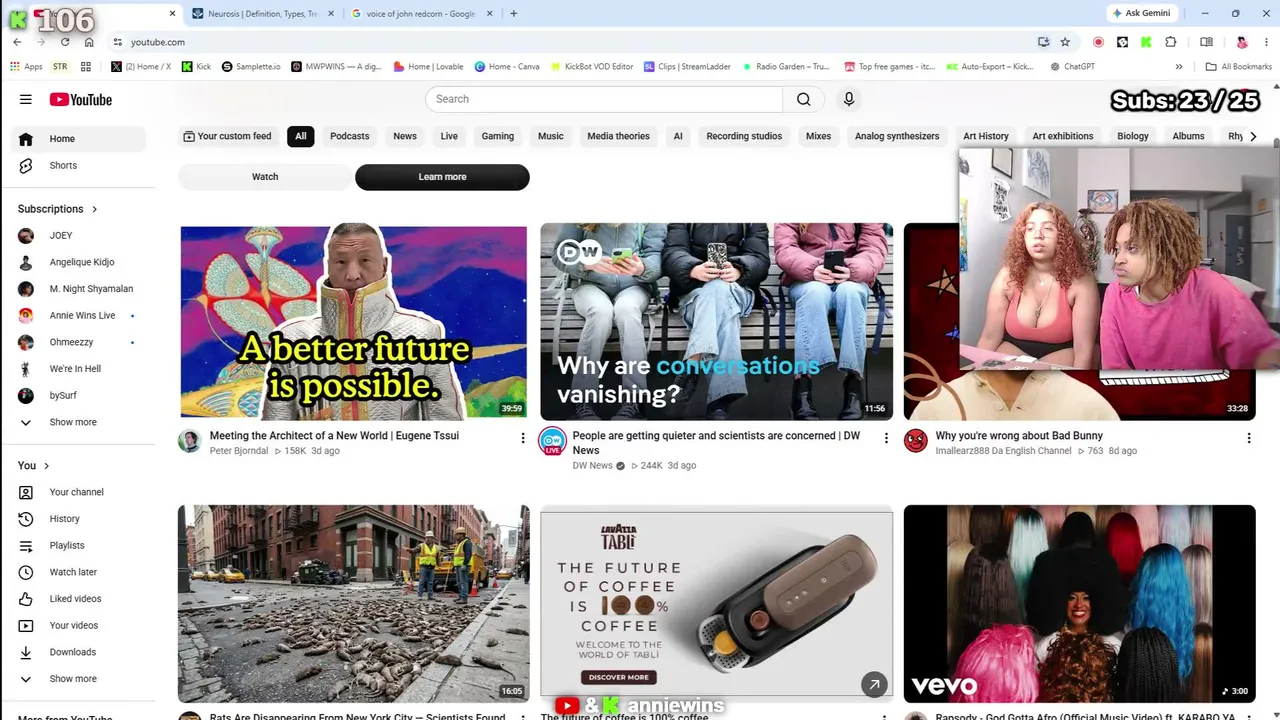
Task: Open Shorts in the sidebar
Action: (80, 165)
